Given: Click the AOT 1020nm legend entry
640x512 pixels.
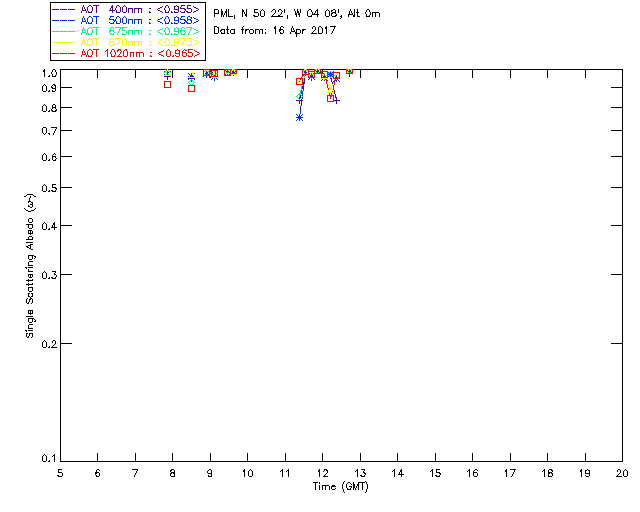Looking at the screenshot, I should pyautogui.click(x=126, y=53).
